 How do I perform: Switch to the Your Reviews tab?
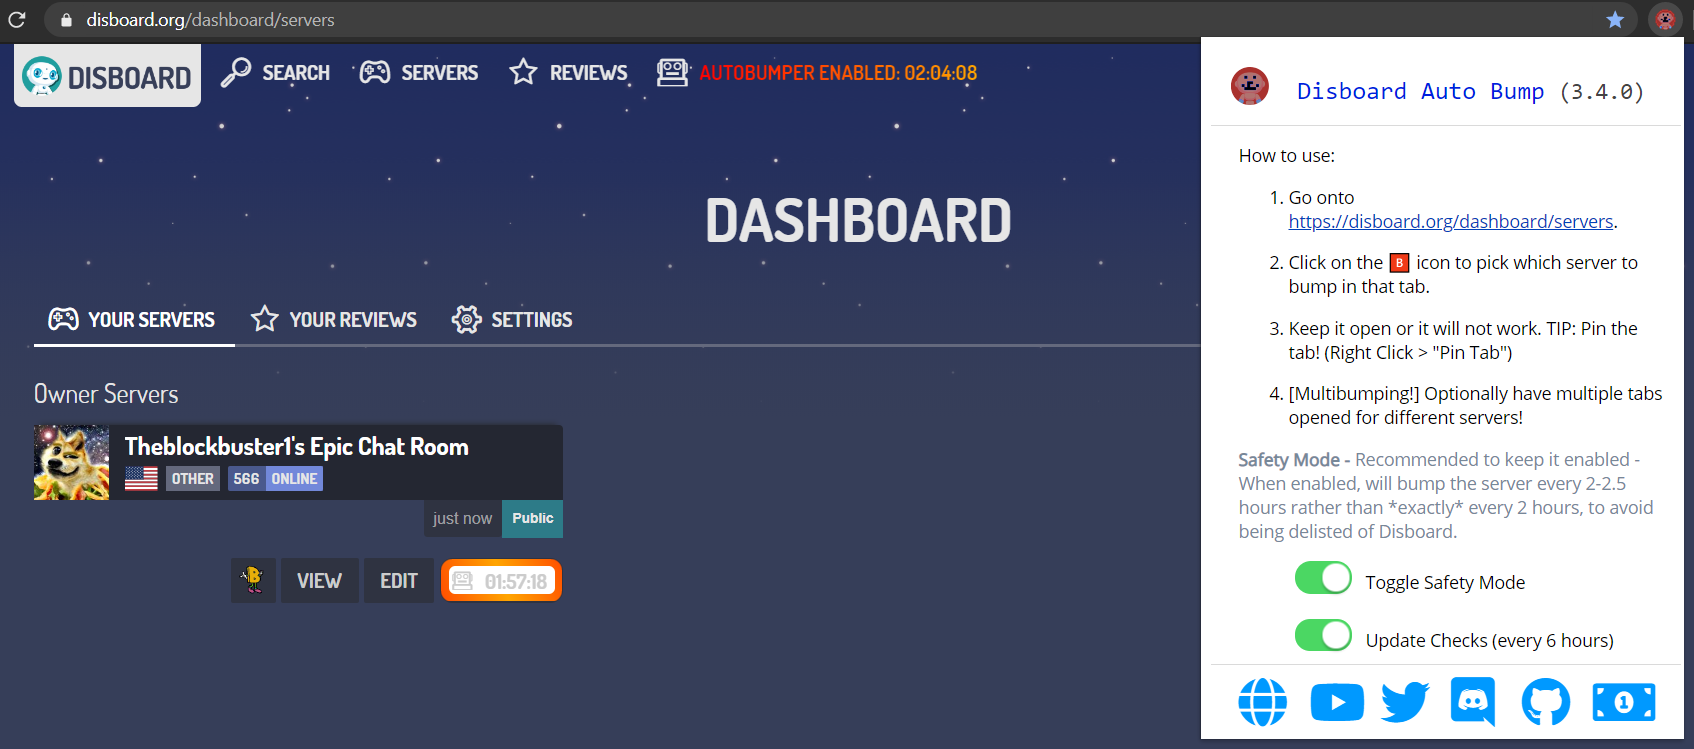[334, 320]
